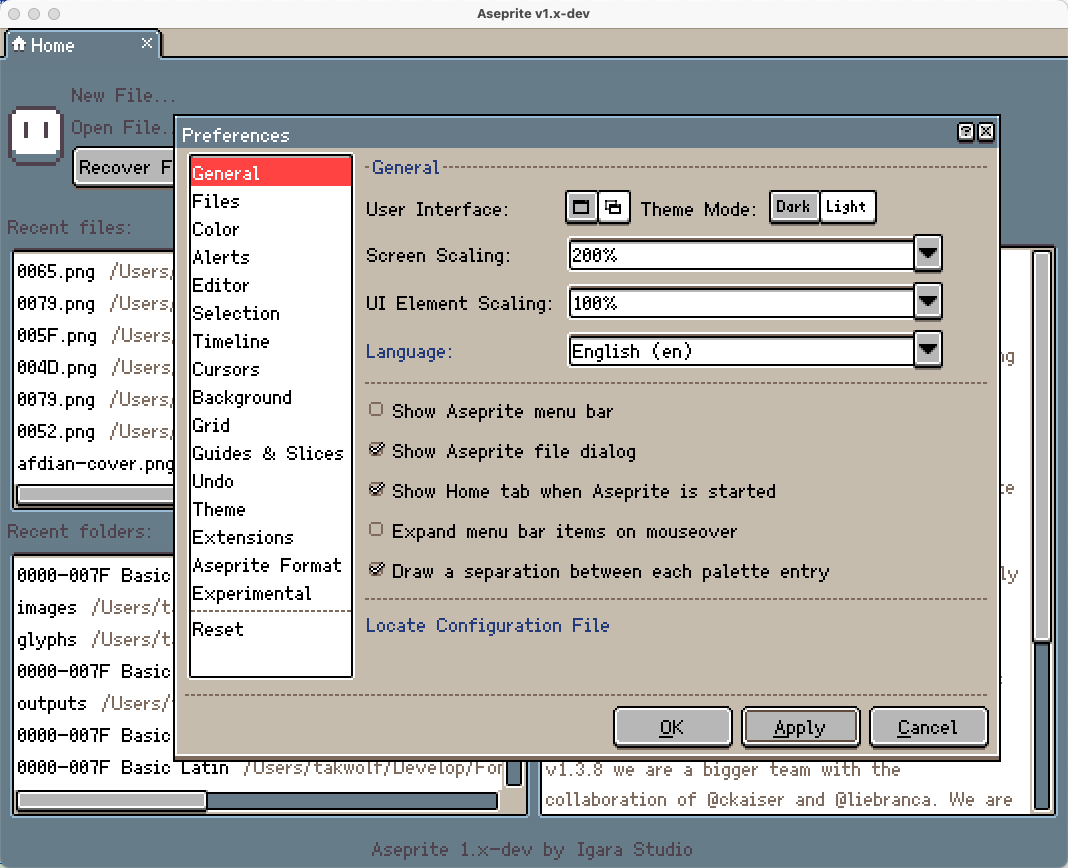Click the OK button
Image resolution: width=1068 pixels, height=868 pixels.
(x=672, y=728)
